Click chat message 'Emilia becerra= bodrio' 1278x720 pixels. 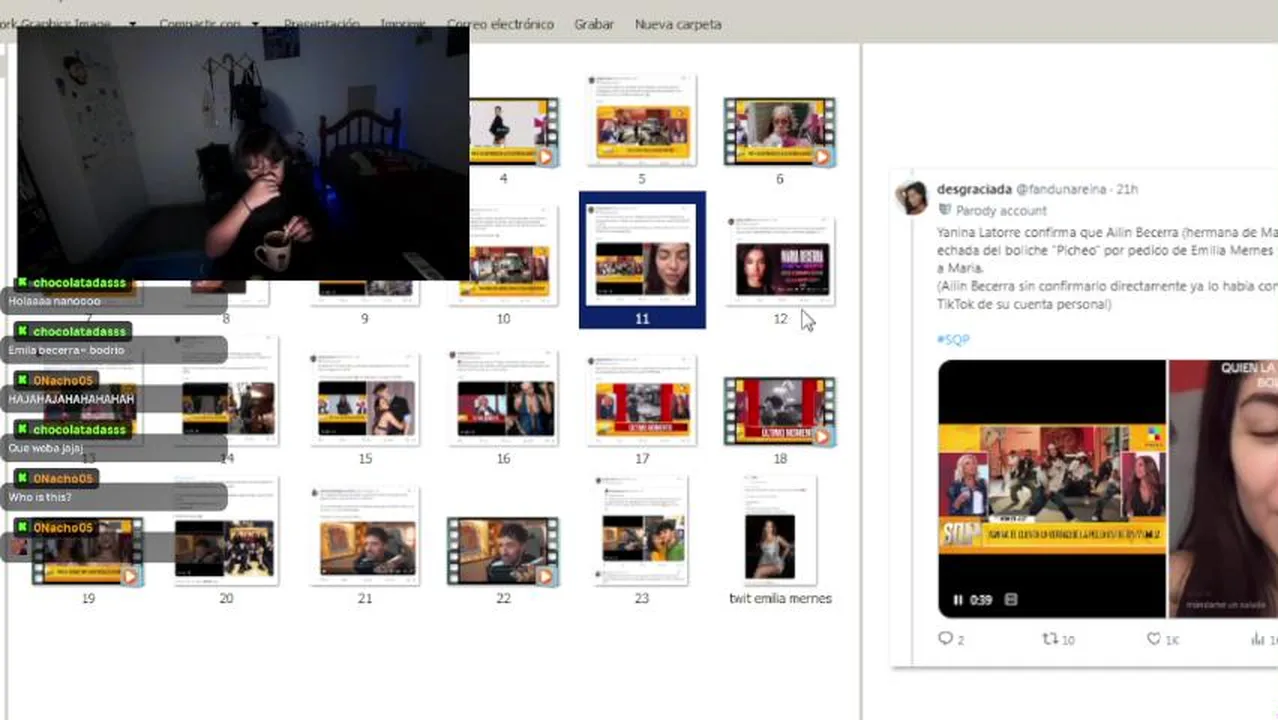tap(66, 350)
